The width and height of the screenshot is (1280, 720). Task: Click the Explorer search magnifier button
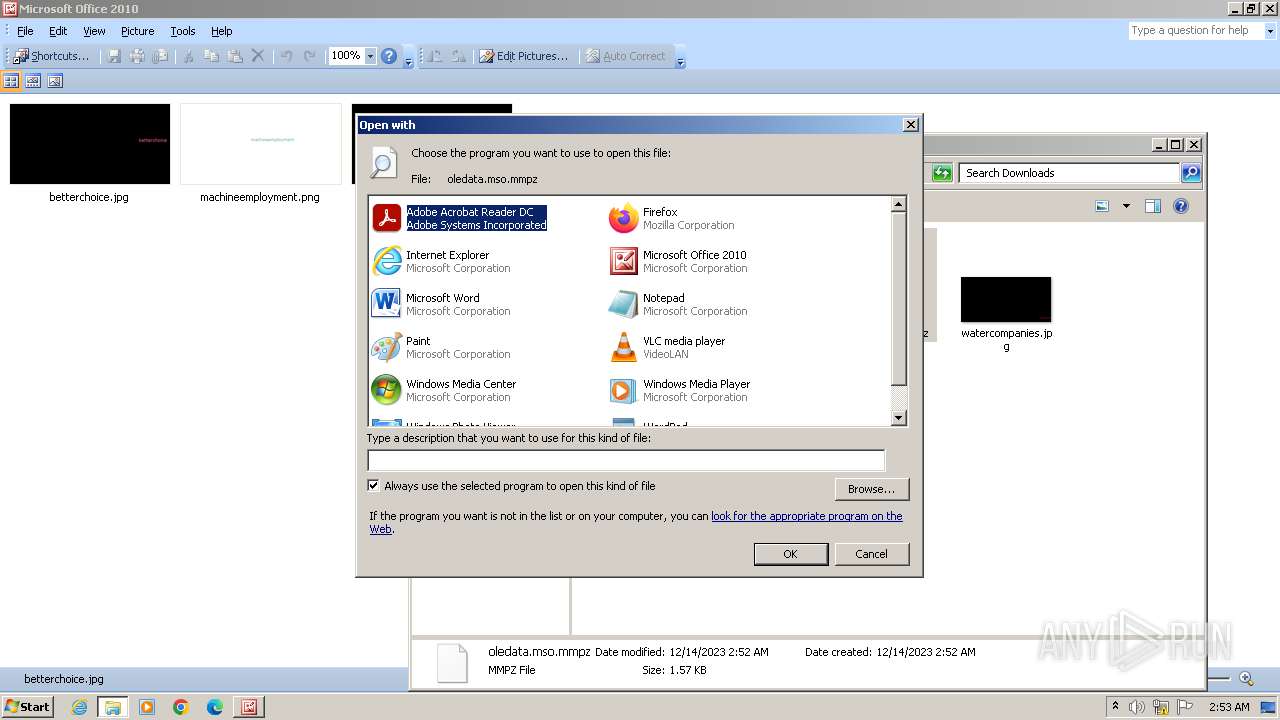(x=1190, y=173)
